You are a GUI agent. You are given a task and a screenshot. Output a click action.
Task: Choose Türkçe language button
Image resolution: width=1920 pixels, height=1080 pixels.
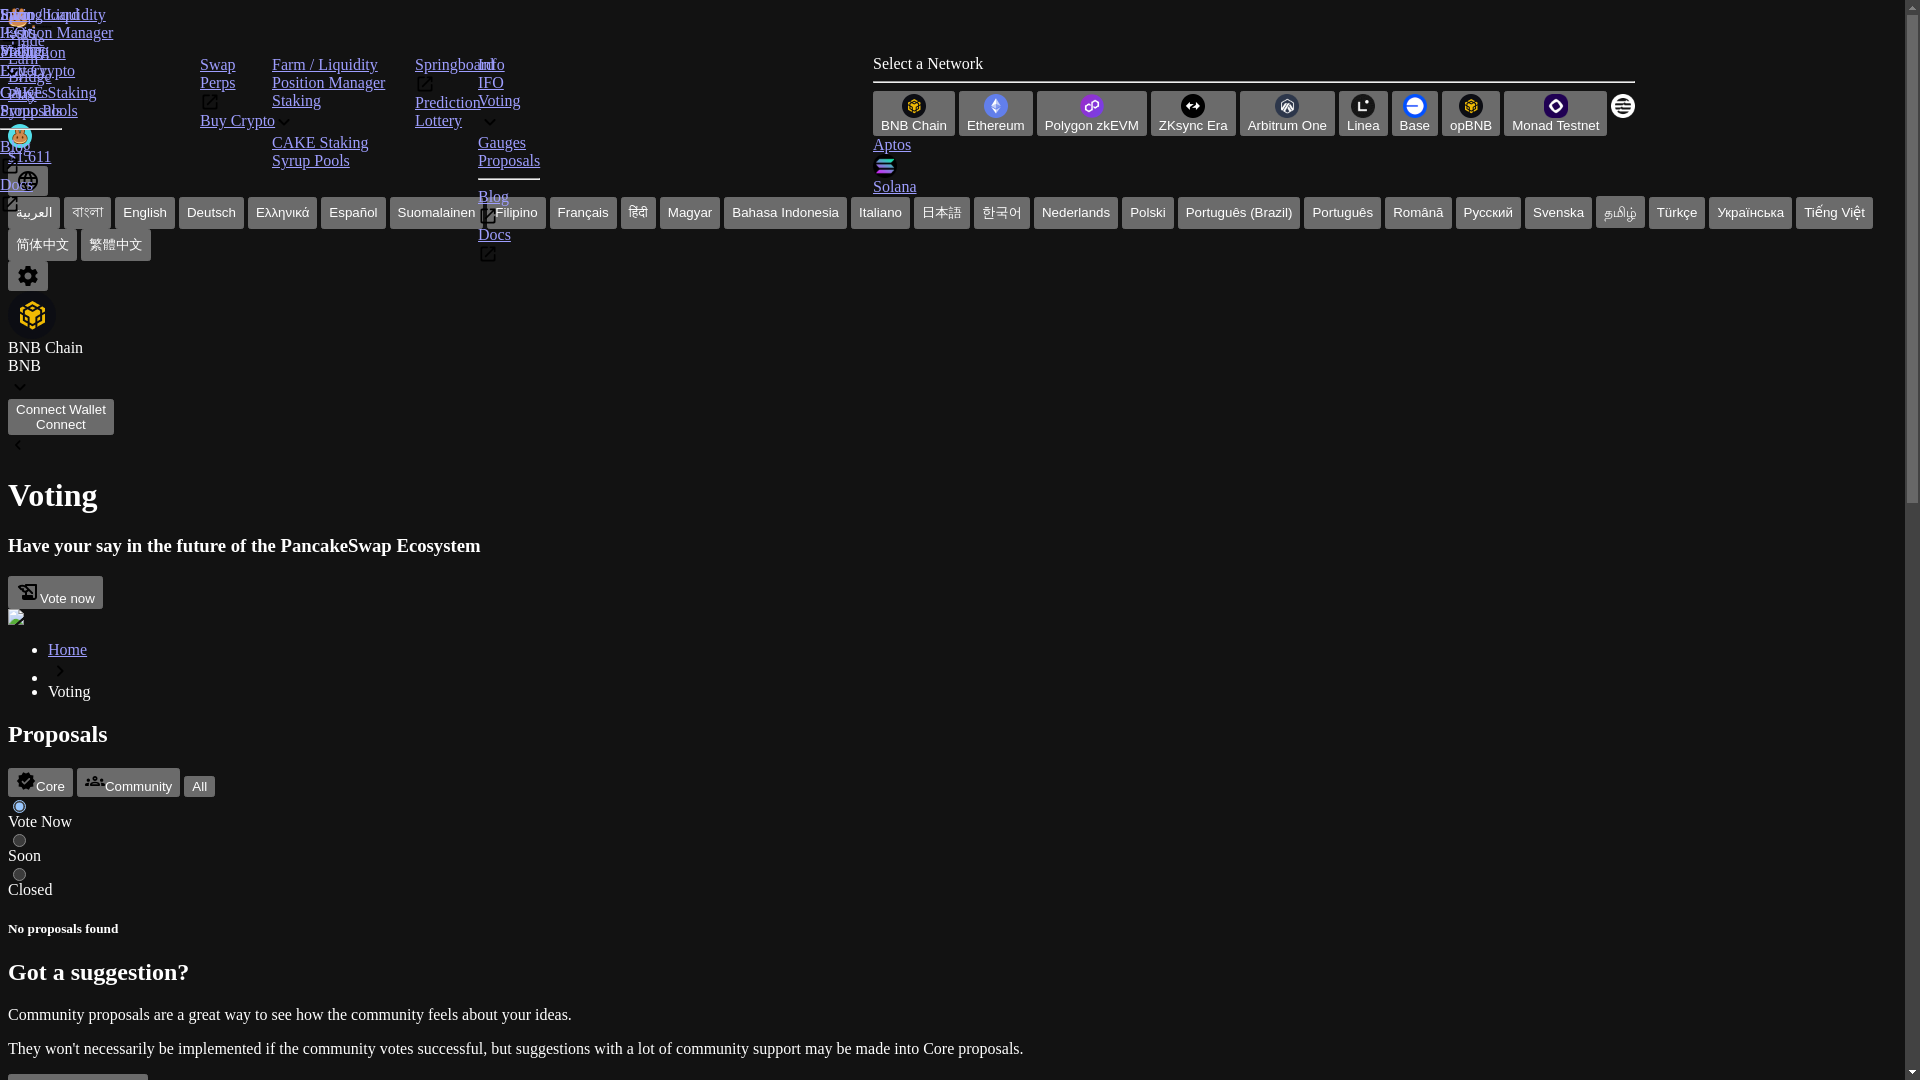1677,213
